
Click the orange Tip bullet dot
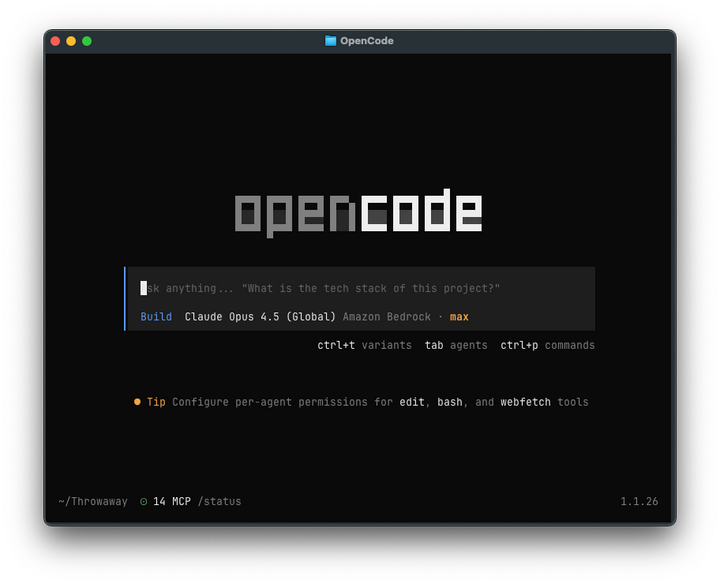[137, 402]
